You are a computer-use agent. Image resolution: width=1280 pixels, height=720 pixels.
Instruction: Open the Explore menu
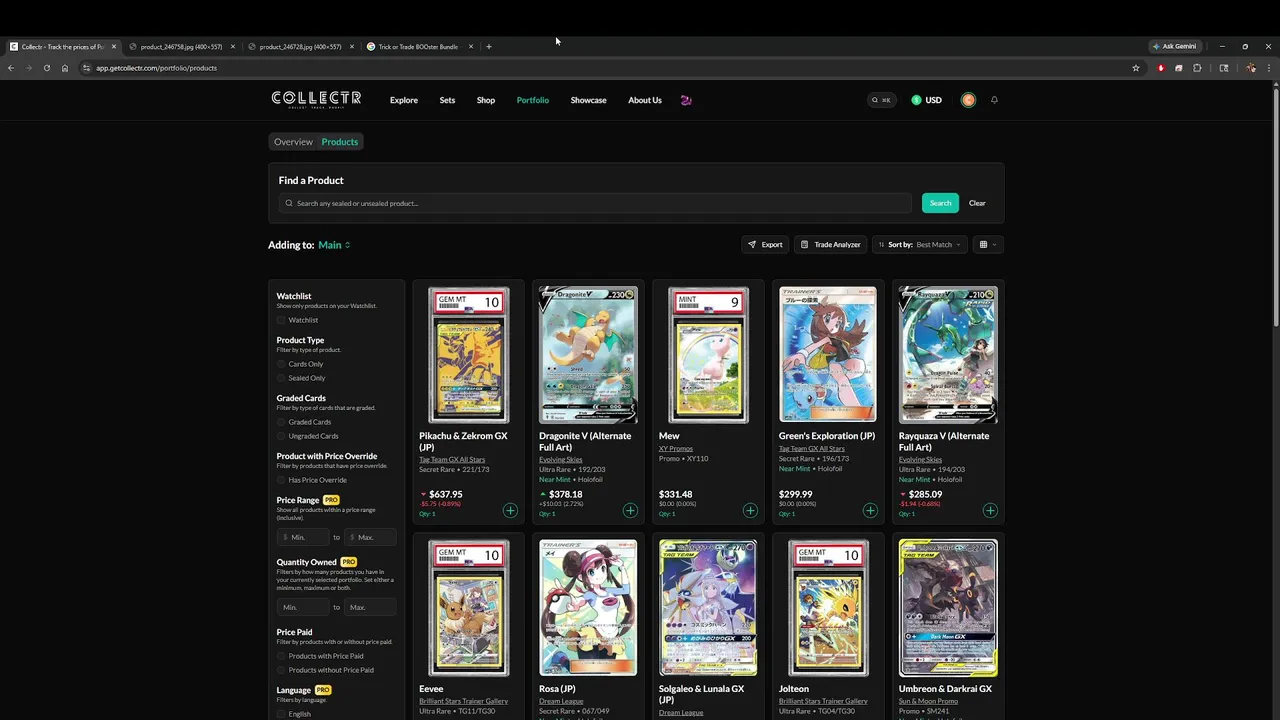click(x=404, y=100)
